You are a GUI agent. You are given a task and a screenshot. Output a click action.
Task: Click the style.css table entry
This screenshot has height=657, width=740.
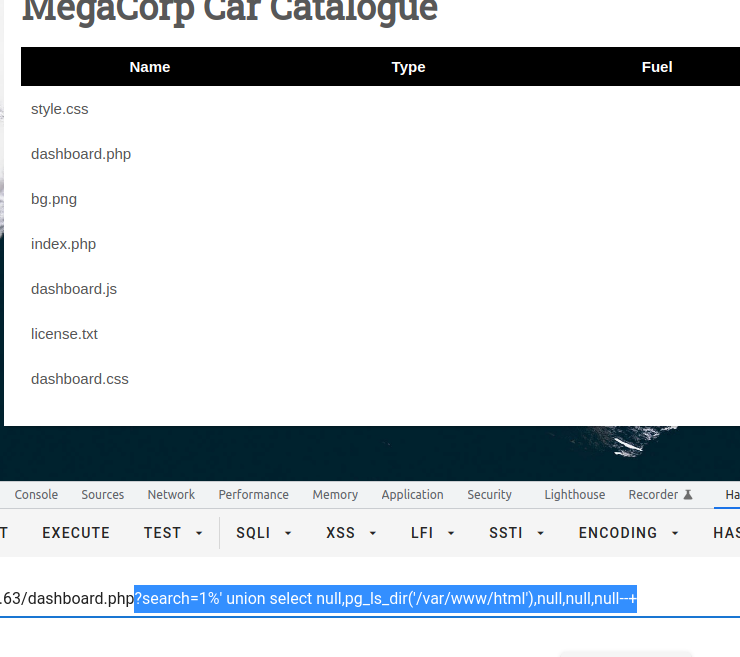point(59,109)
